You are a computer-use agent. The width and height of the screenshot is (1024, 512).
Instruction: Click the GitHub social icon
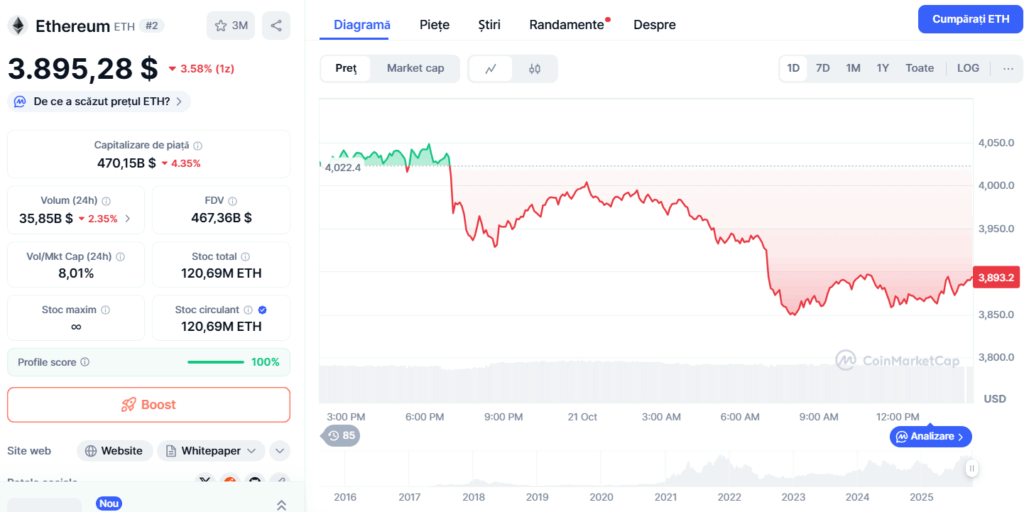click(x=255, y=481)
